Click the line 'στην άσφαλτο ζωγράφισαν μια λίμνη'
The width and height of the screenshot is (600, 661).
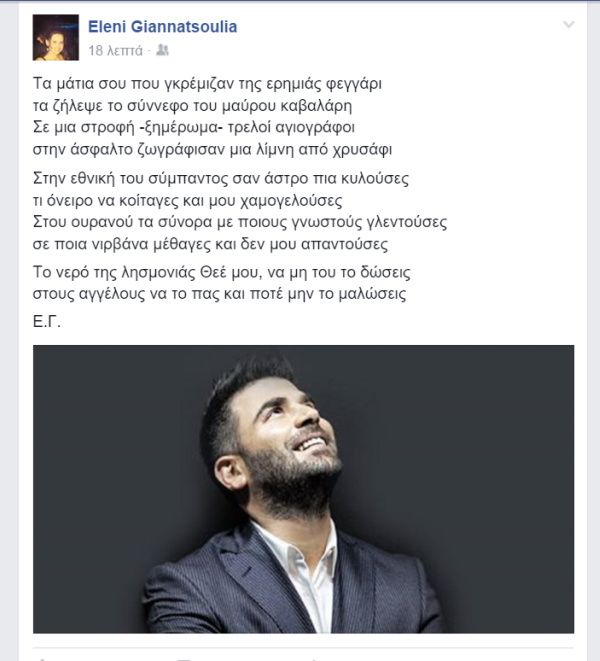pos(212,149)
